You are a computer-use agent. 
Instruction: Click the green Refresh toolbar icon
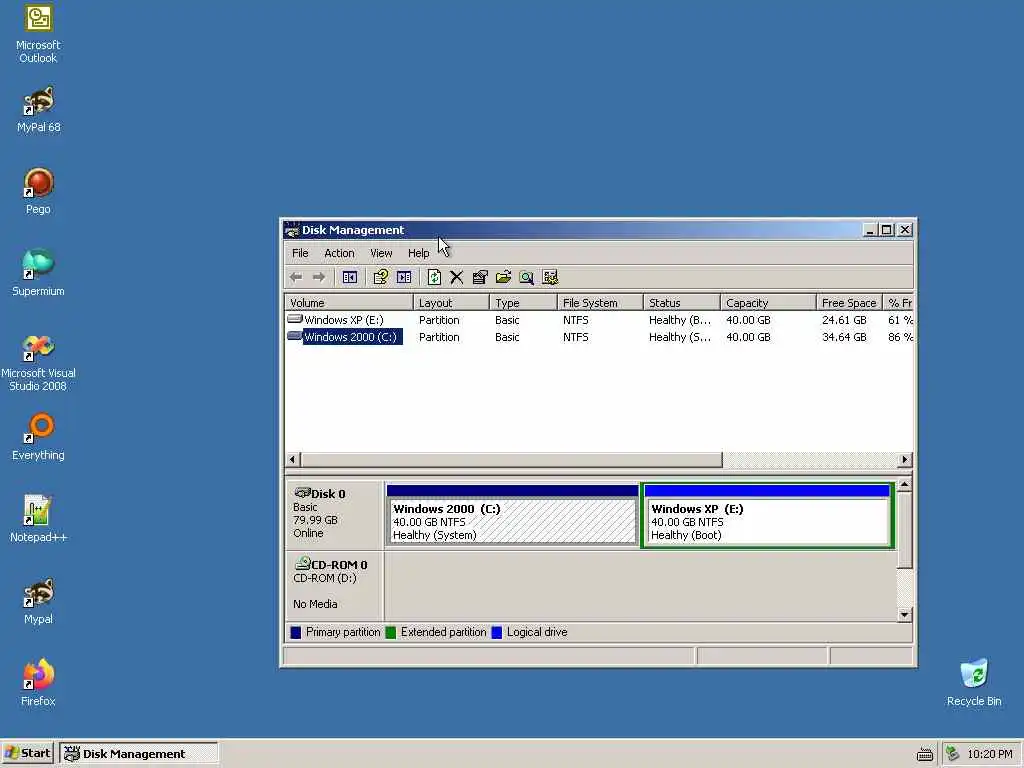[434, 278]
